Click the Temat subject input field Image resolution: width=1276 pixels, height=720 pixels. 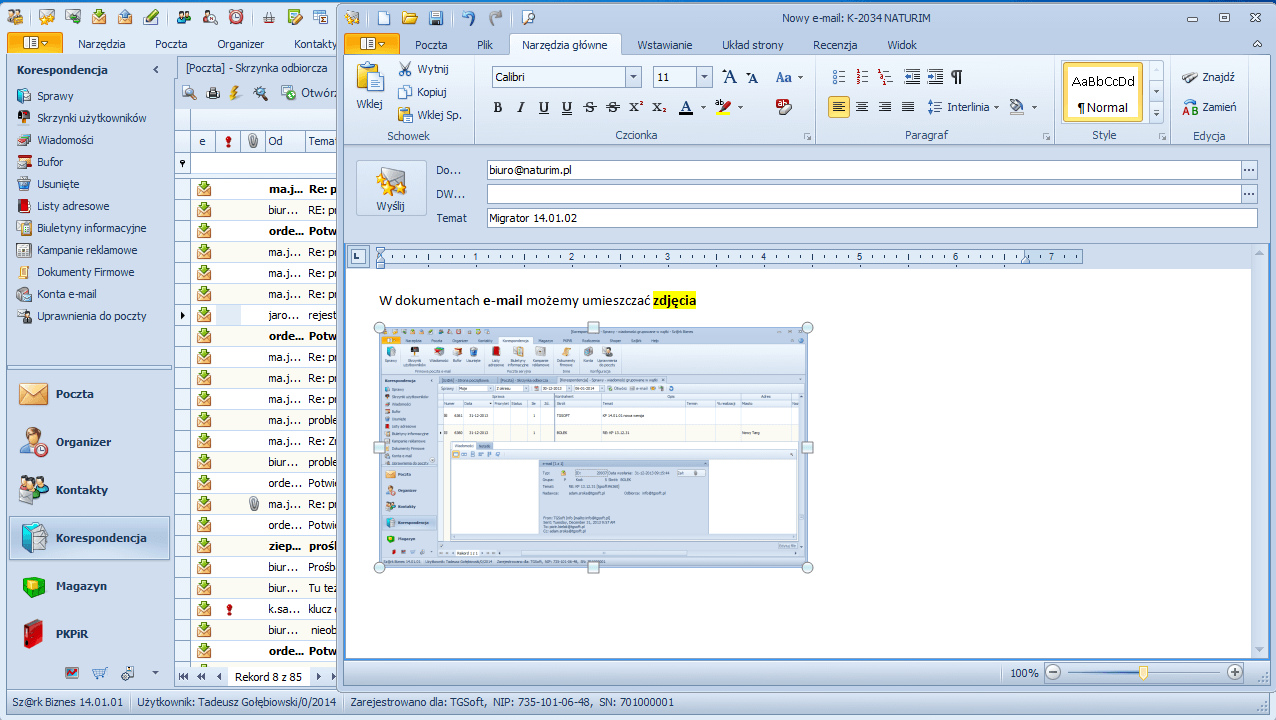coord(871,218)
